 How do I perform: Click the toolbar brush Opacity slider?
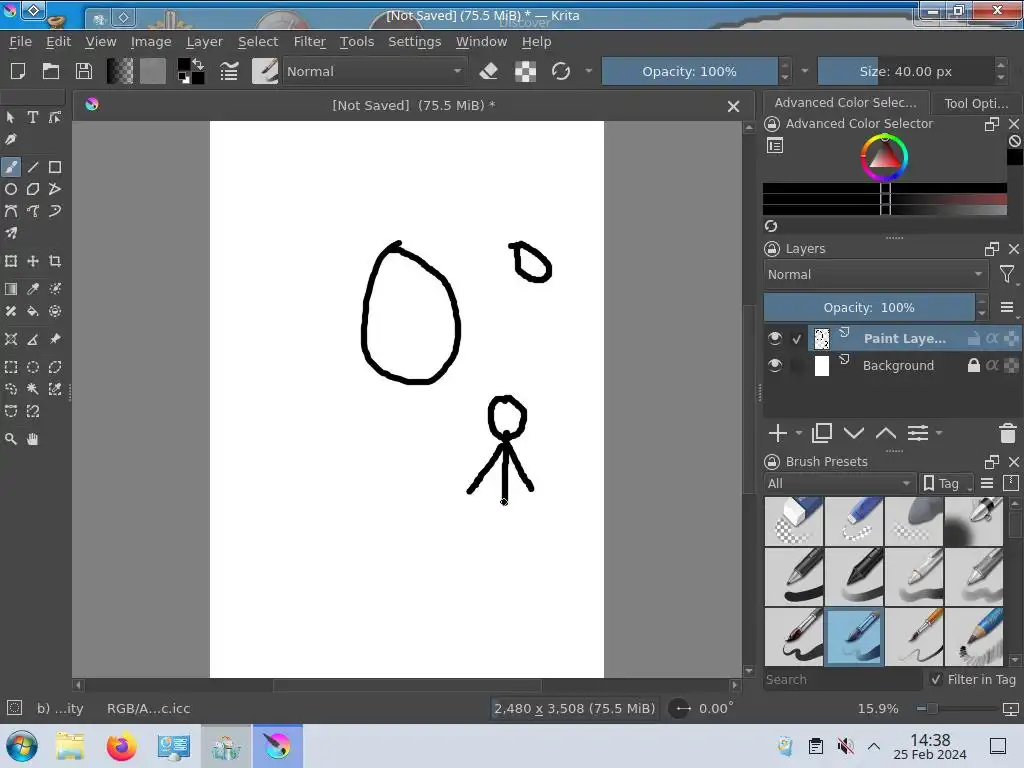tap(689, 71)
